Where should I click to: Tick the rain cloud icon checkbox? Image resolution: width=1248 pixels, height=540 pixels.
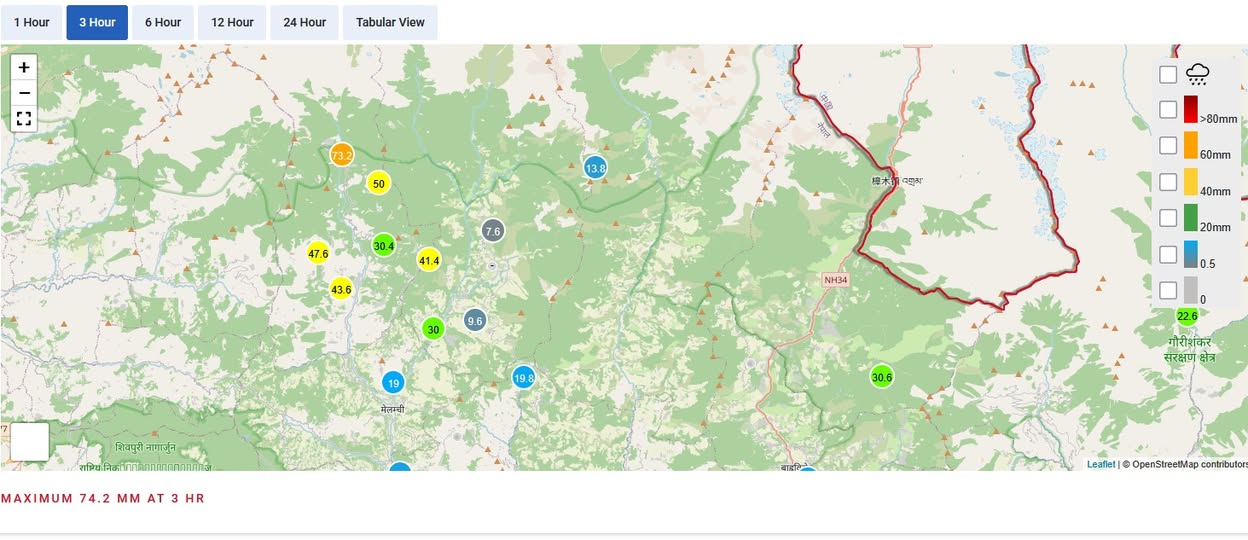pos(1168,74)
